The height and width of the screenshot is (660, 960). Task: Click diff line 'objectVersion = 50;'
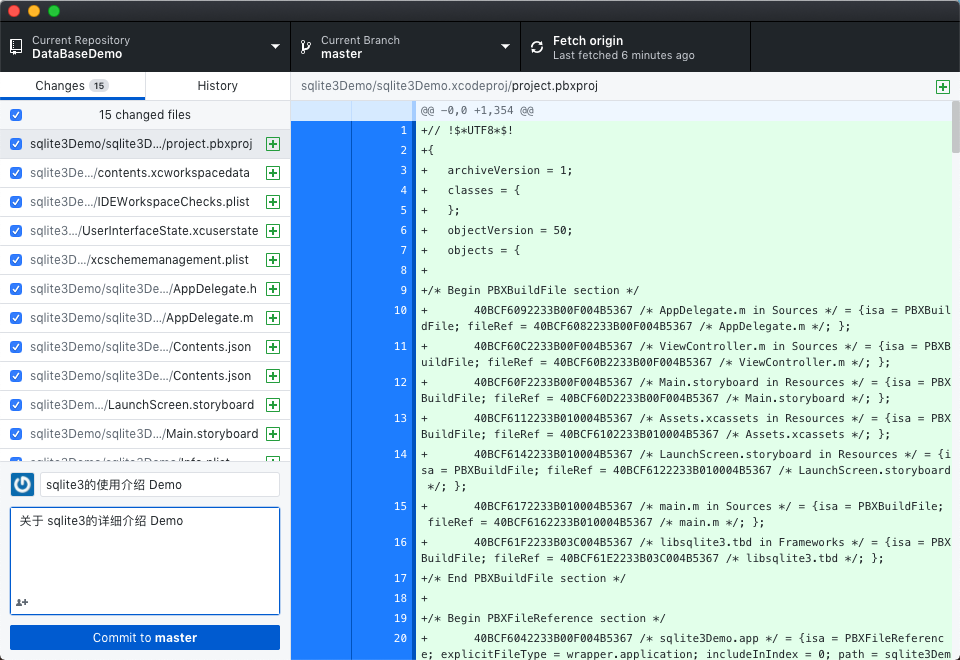pos(509,230)
